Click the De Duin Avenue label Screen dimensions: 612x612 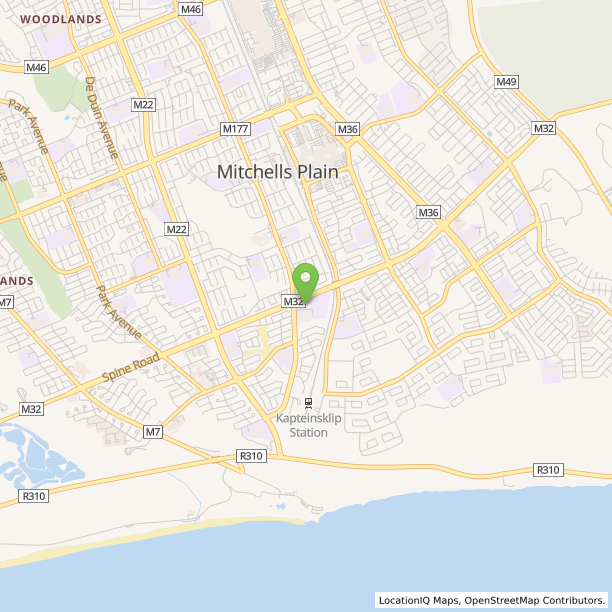point(101,118)
